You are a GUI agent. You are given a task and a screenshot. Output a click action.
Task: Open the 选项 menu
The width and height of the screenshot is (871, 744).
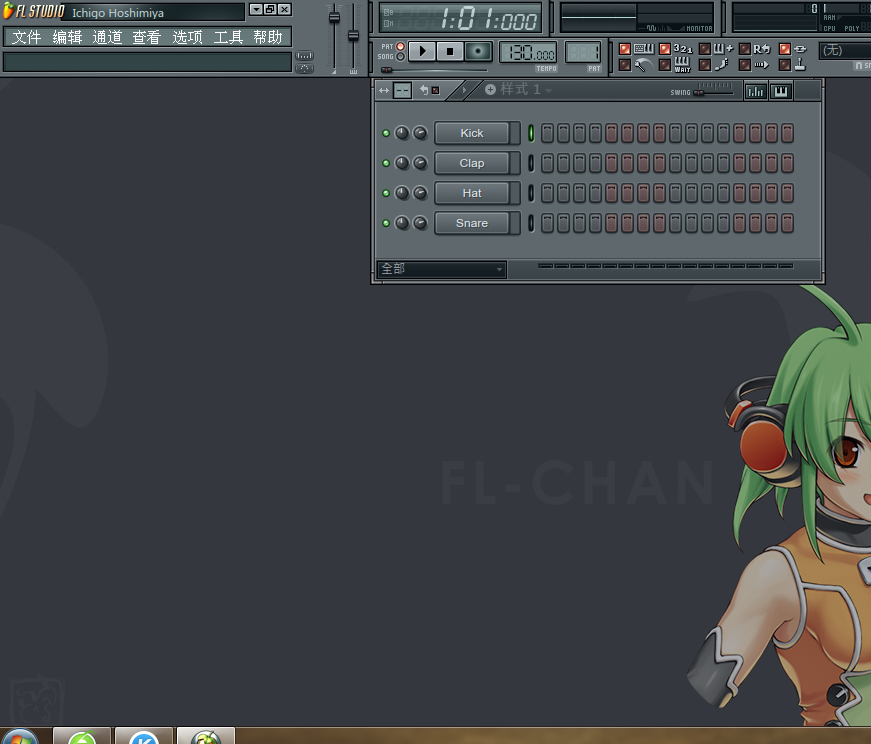(187, 37)
